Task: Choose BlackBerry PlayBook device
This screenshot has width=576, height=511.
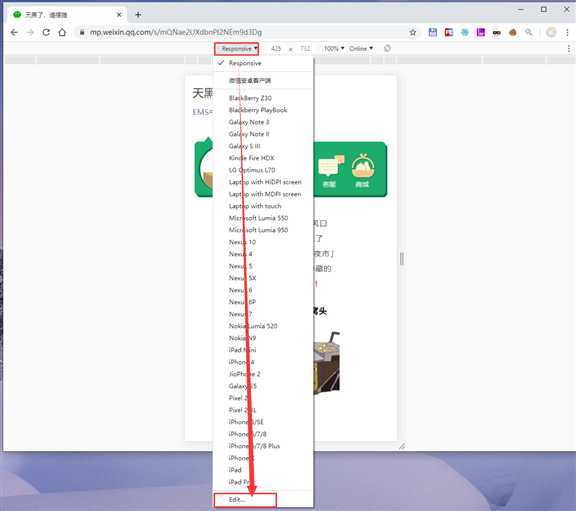Action: 263,110
